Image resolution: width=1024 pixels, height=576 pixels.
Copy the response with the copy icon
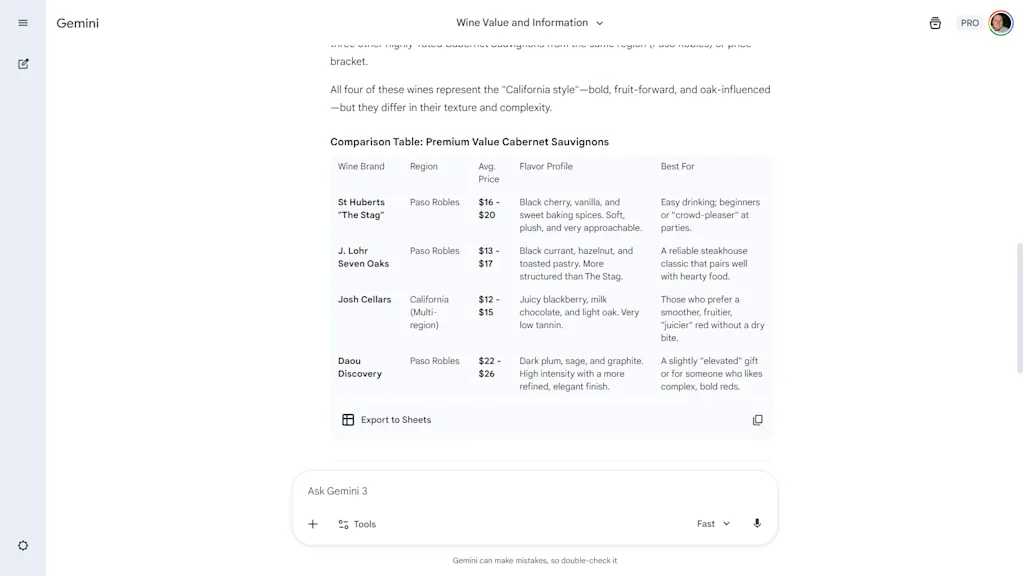click(x=758, y=419)
